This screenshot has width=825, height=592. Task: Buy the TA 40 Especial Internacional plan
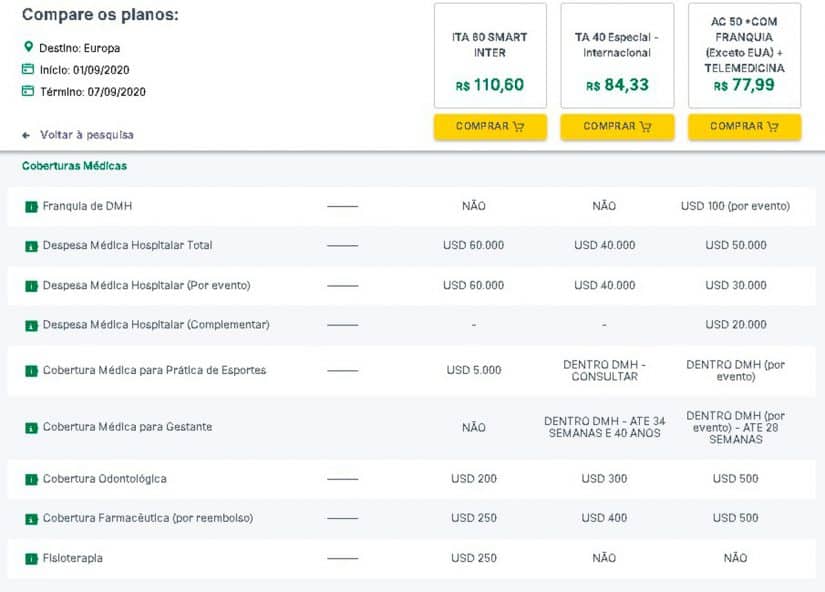coord(617,127)
